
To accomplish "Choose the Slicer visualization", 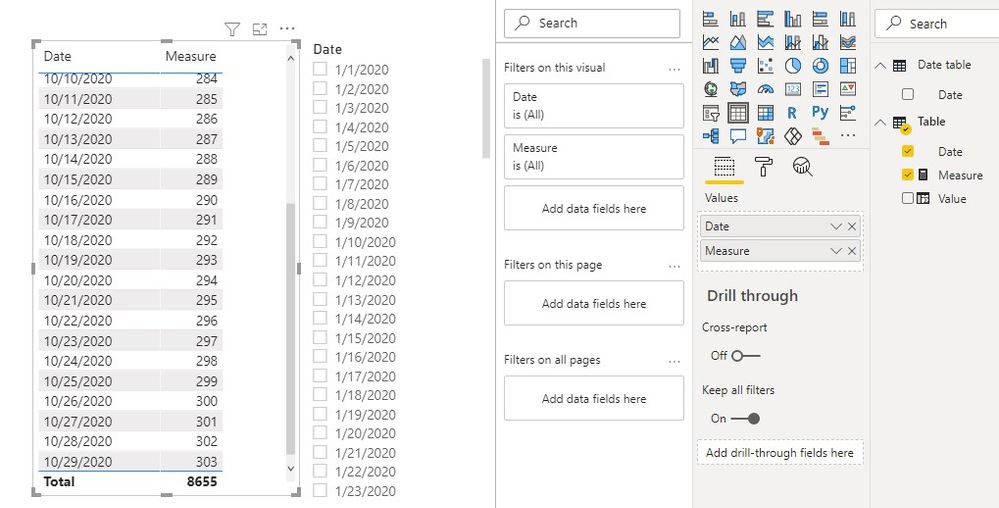I will 710,113.
